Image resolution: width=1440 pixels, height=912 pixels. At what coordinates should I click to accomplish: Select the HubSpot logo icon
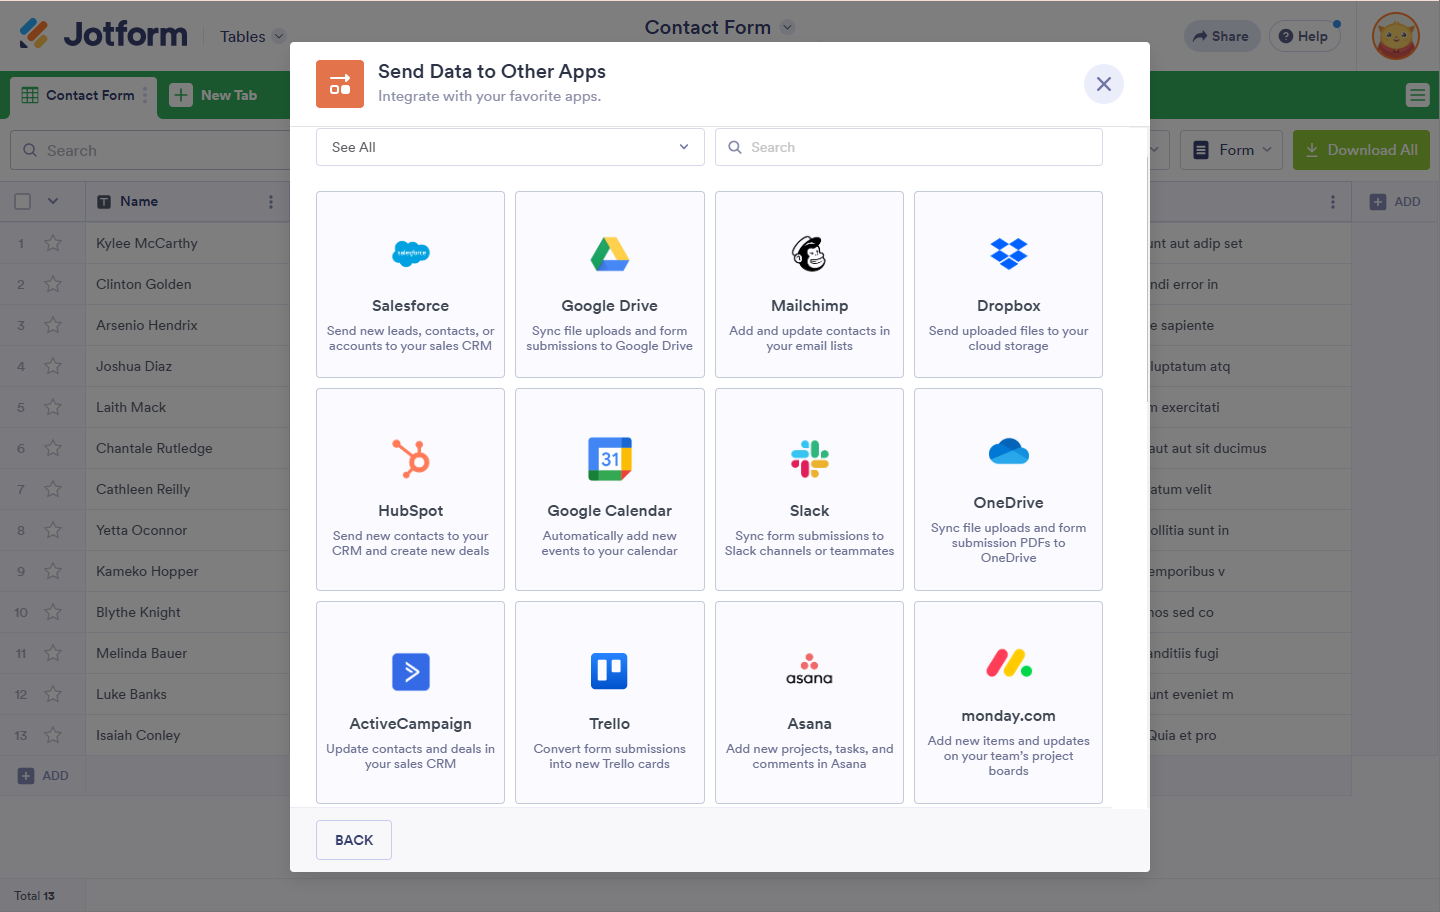point(411,459)
